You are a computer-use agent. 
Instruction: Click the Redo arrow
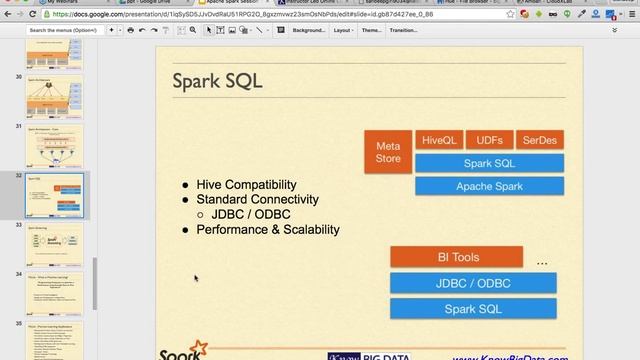(x=154, y=30)
